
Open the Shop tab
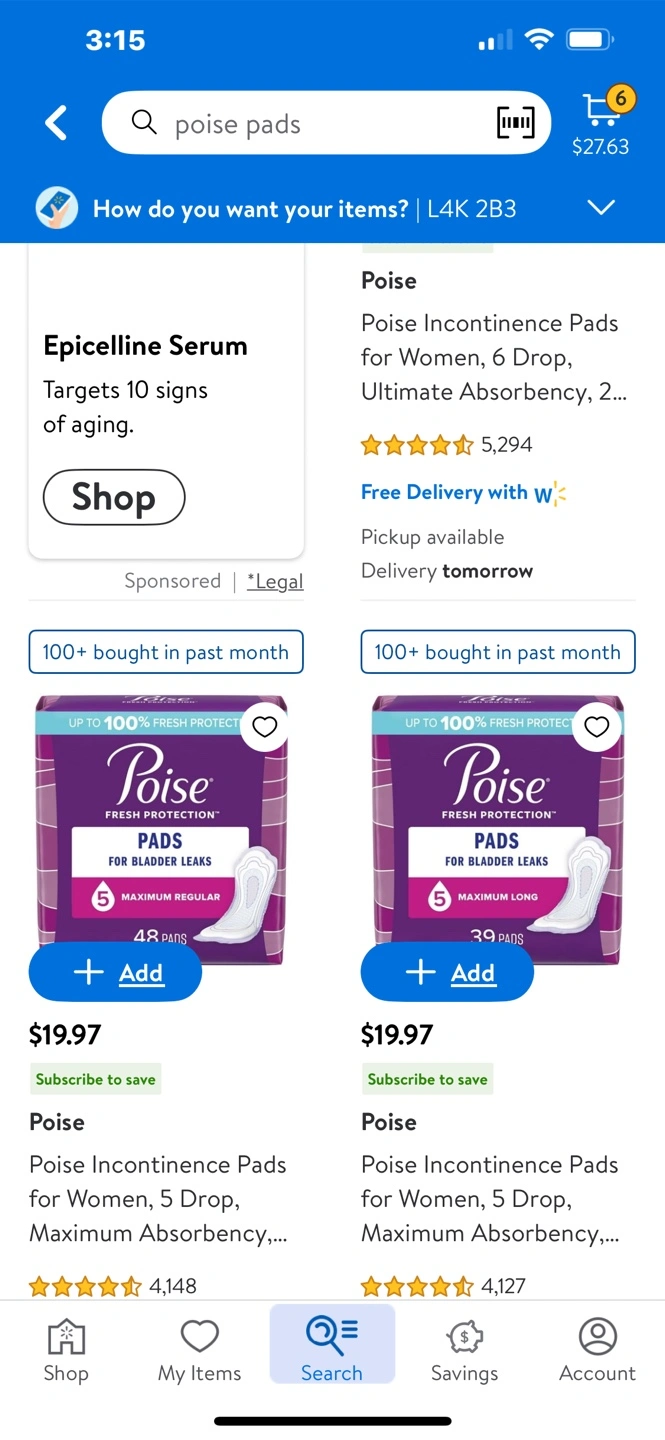click(66, 1350)
